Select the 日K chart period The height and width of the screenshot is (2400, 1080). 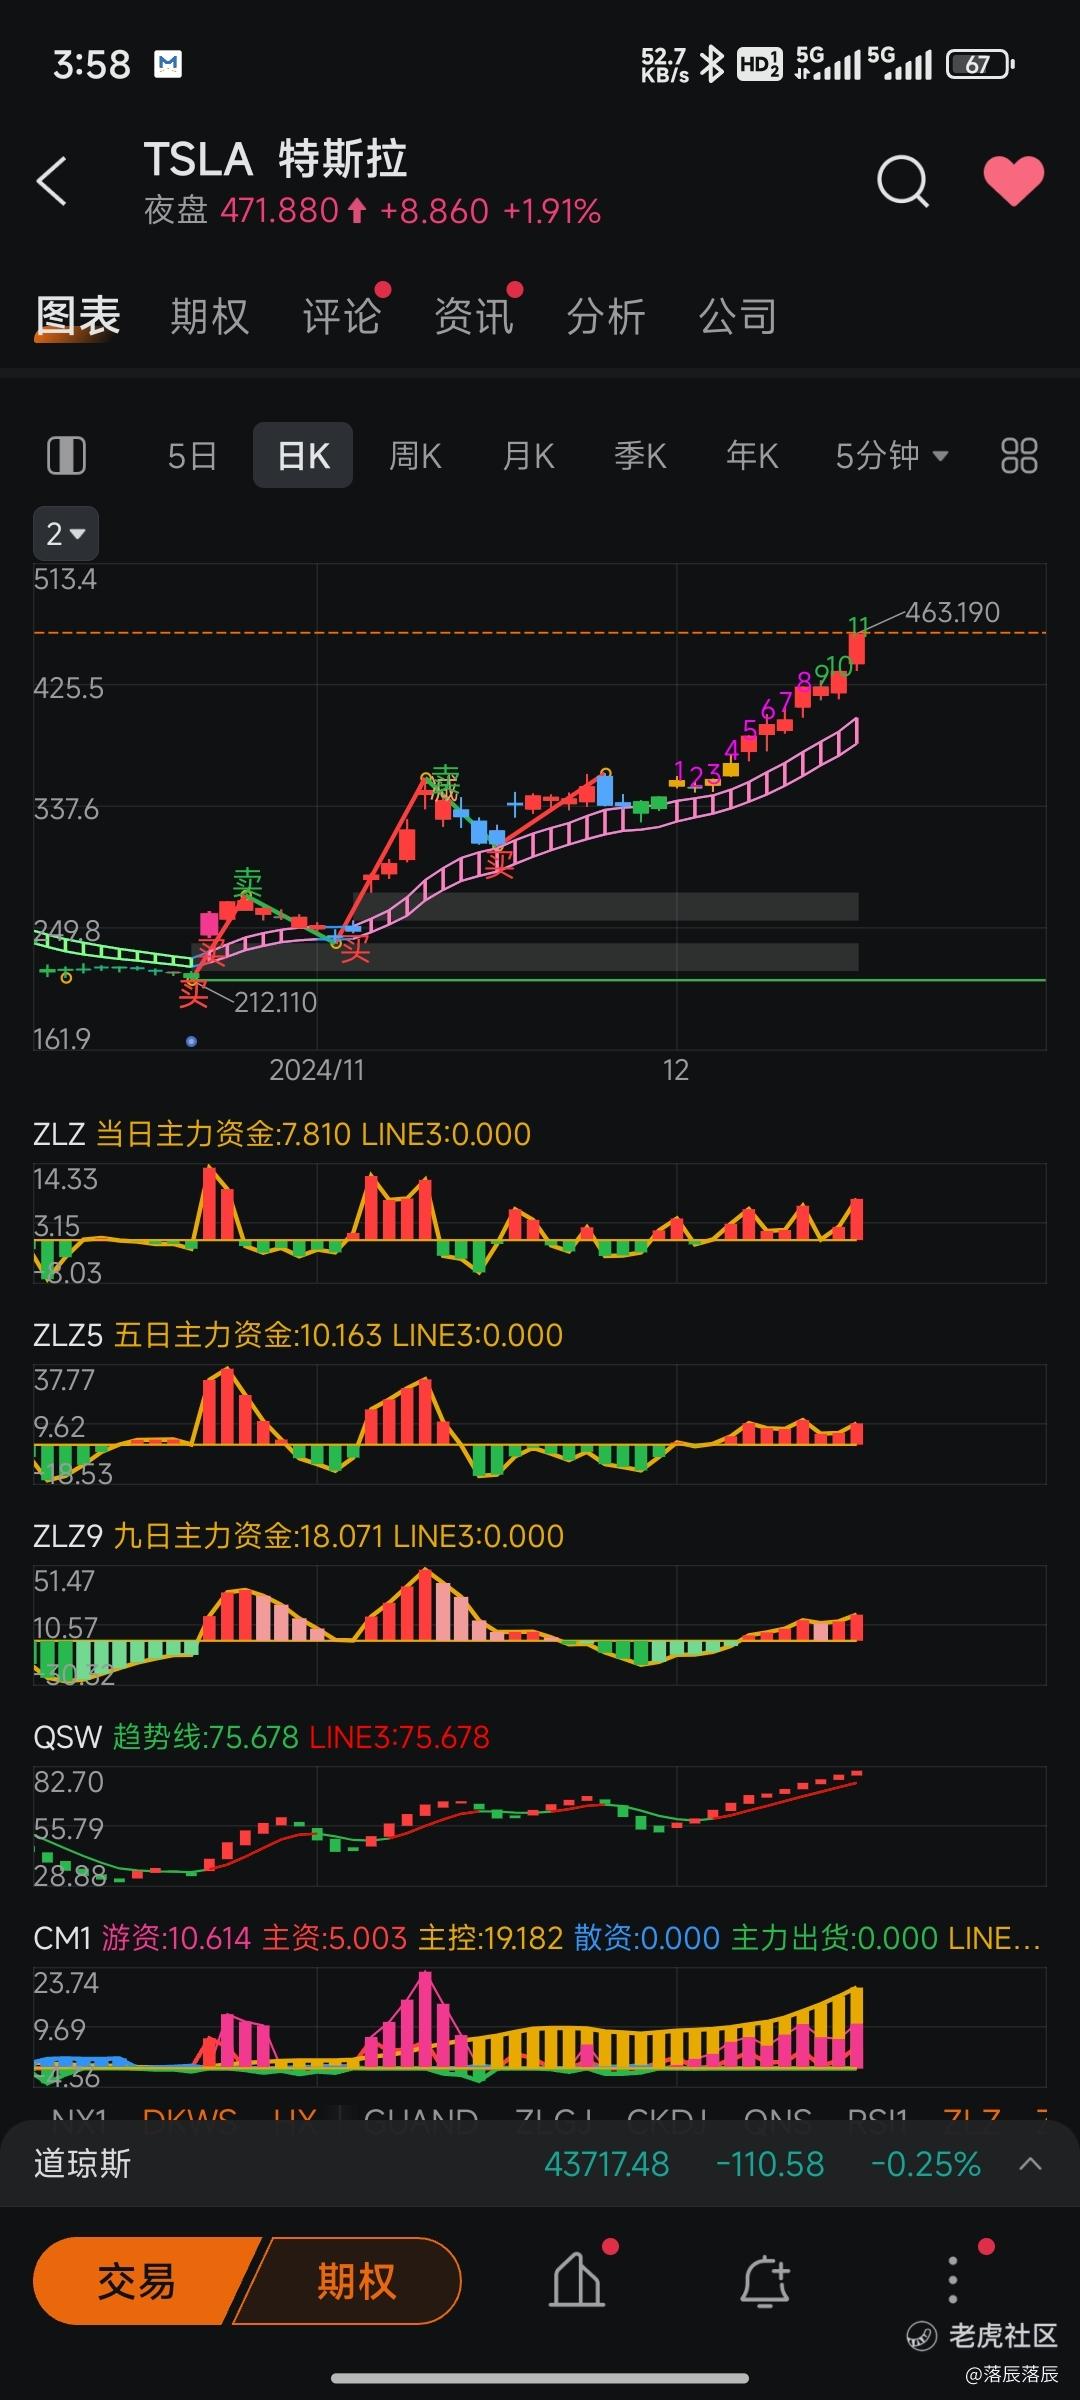pyautogui.click(x=303, y=456)
